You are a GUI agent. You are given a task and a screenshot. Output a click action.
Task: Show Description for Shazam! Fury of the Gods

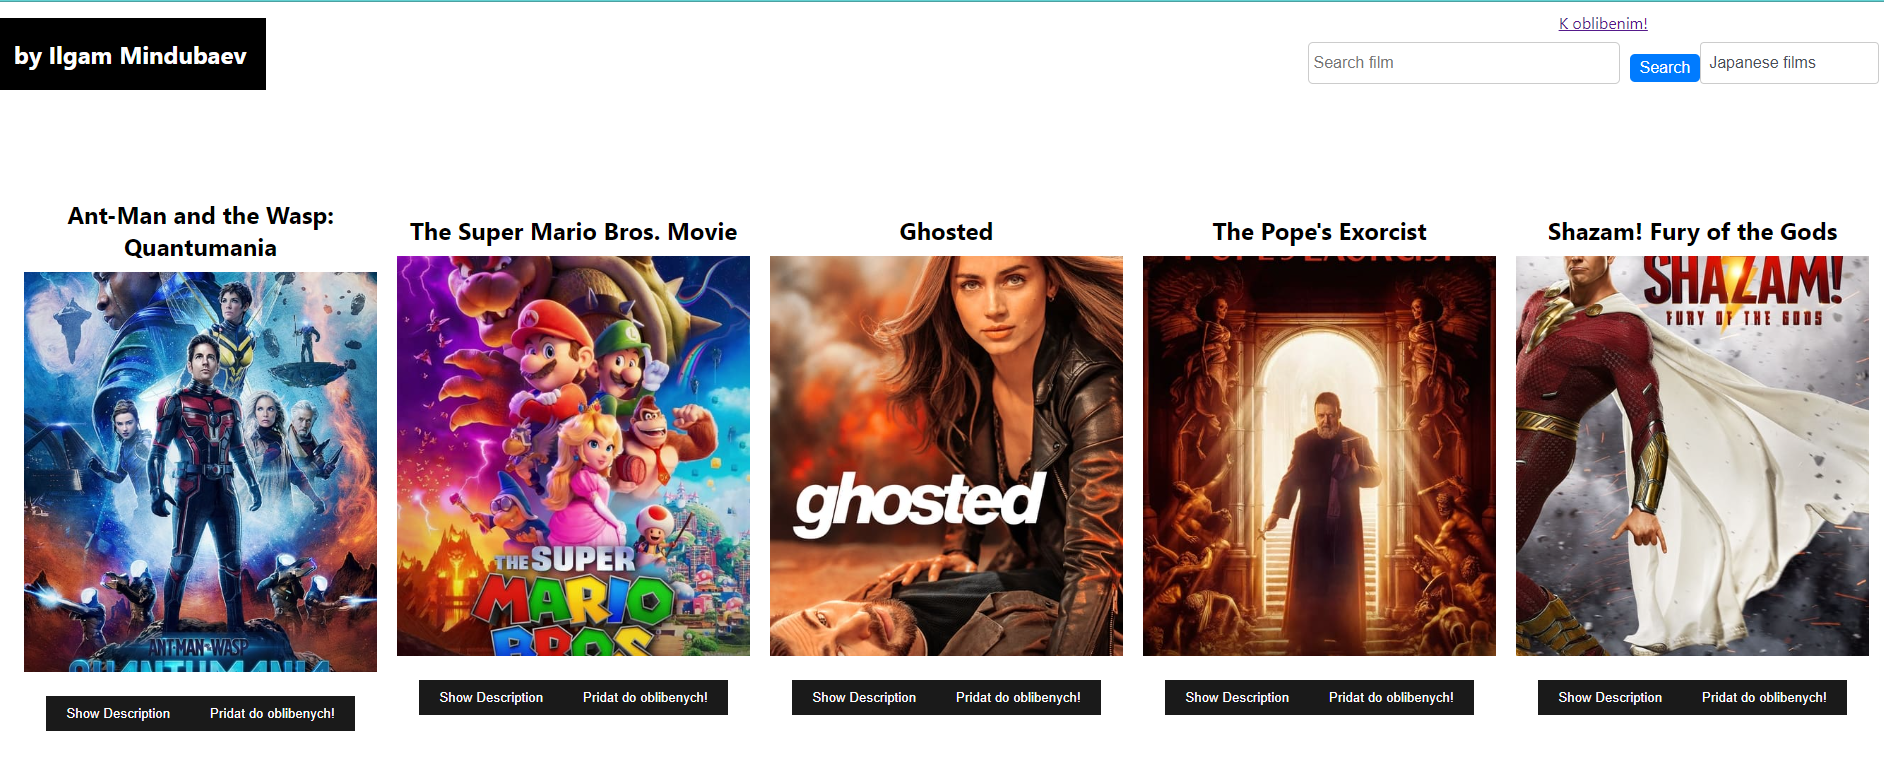1610,697
